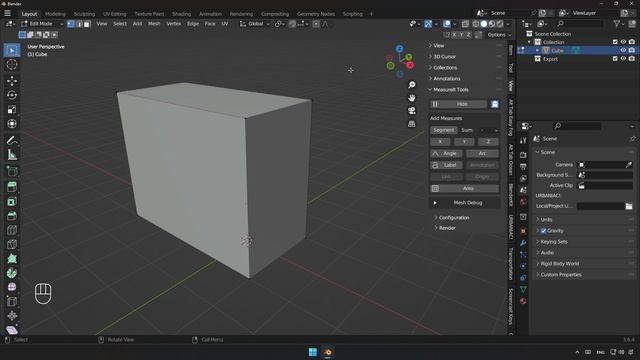Switch to Modeling workspace tab
The width and height of the screenshot is (640, 360).
click(x=55, y=14)
